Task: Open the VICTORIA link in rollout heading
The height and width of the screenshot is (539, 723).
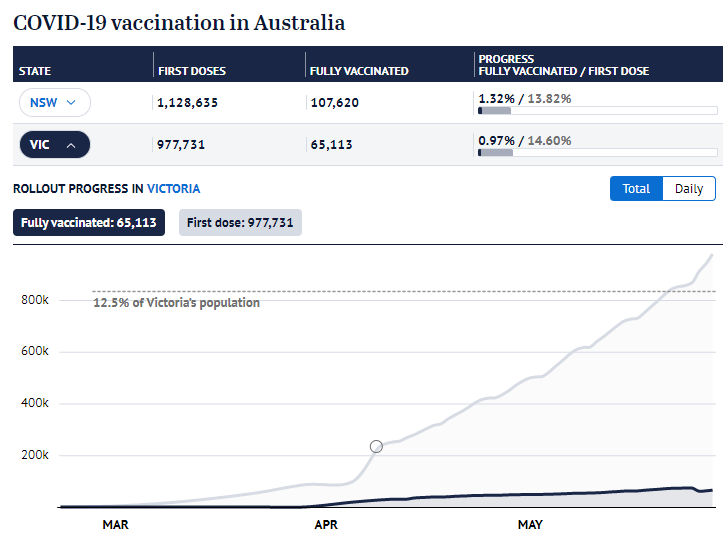Action: pyautogui.click(x=173, y=189)
